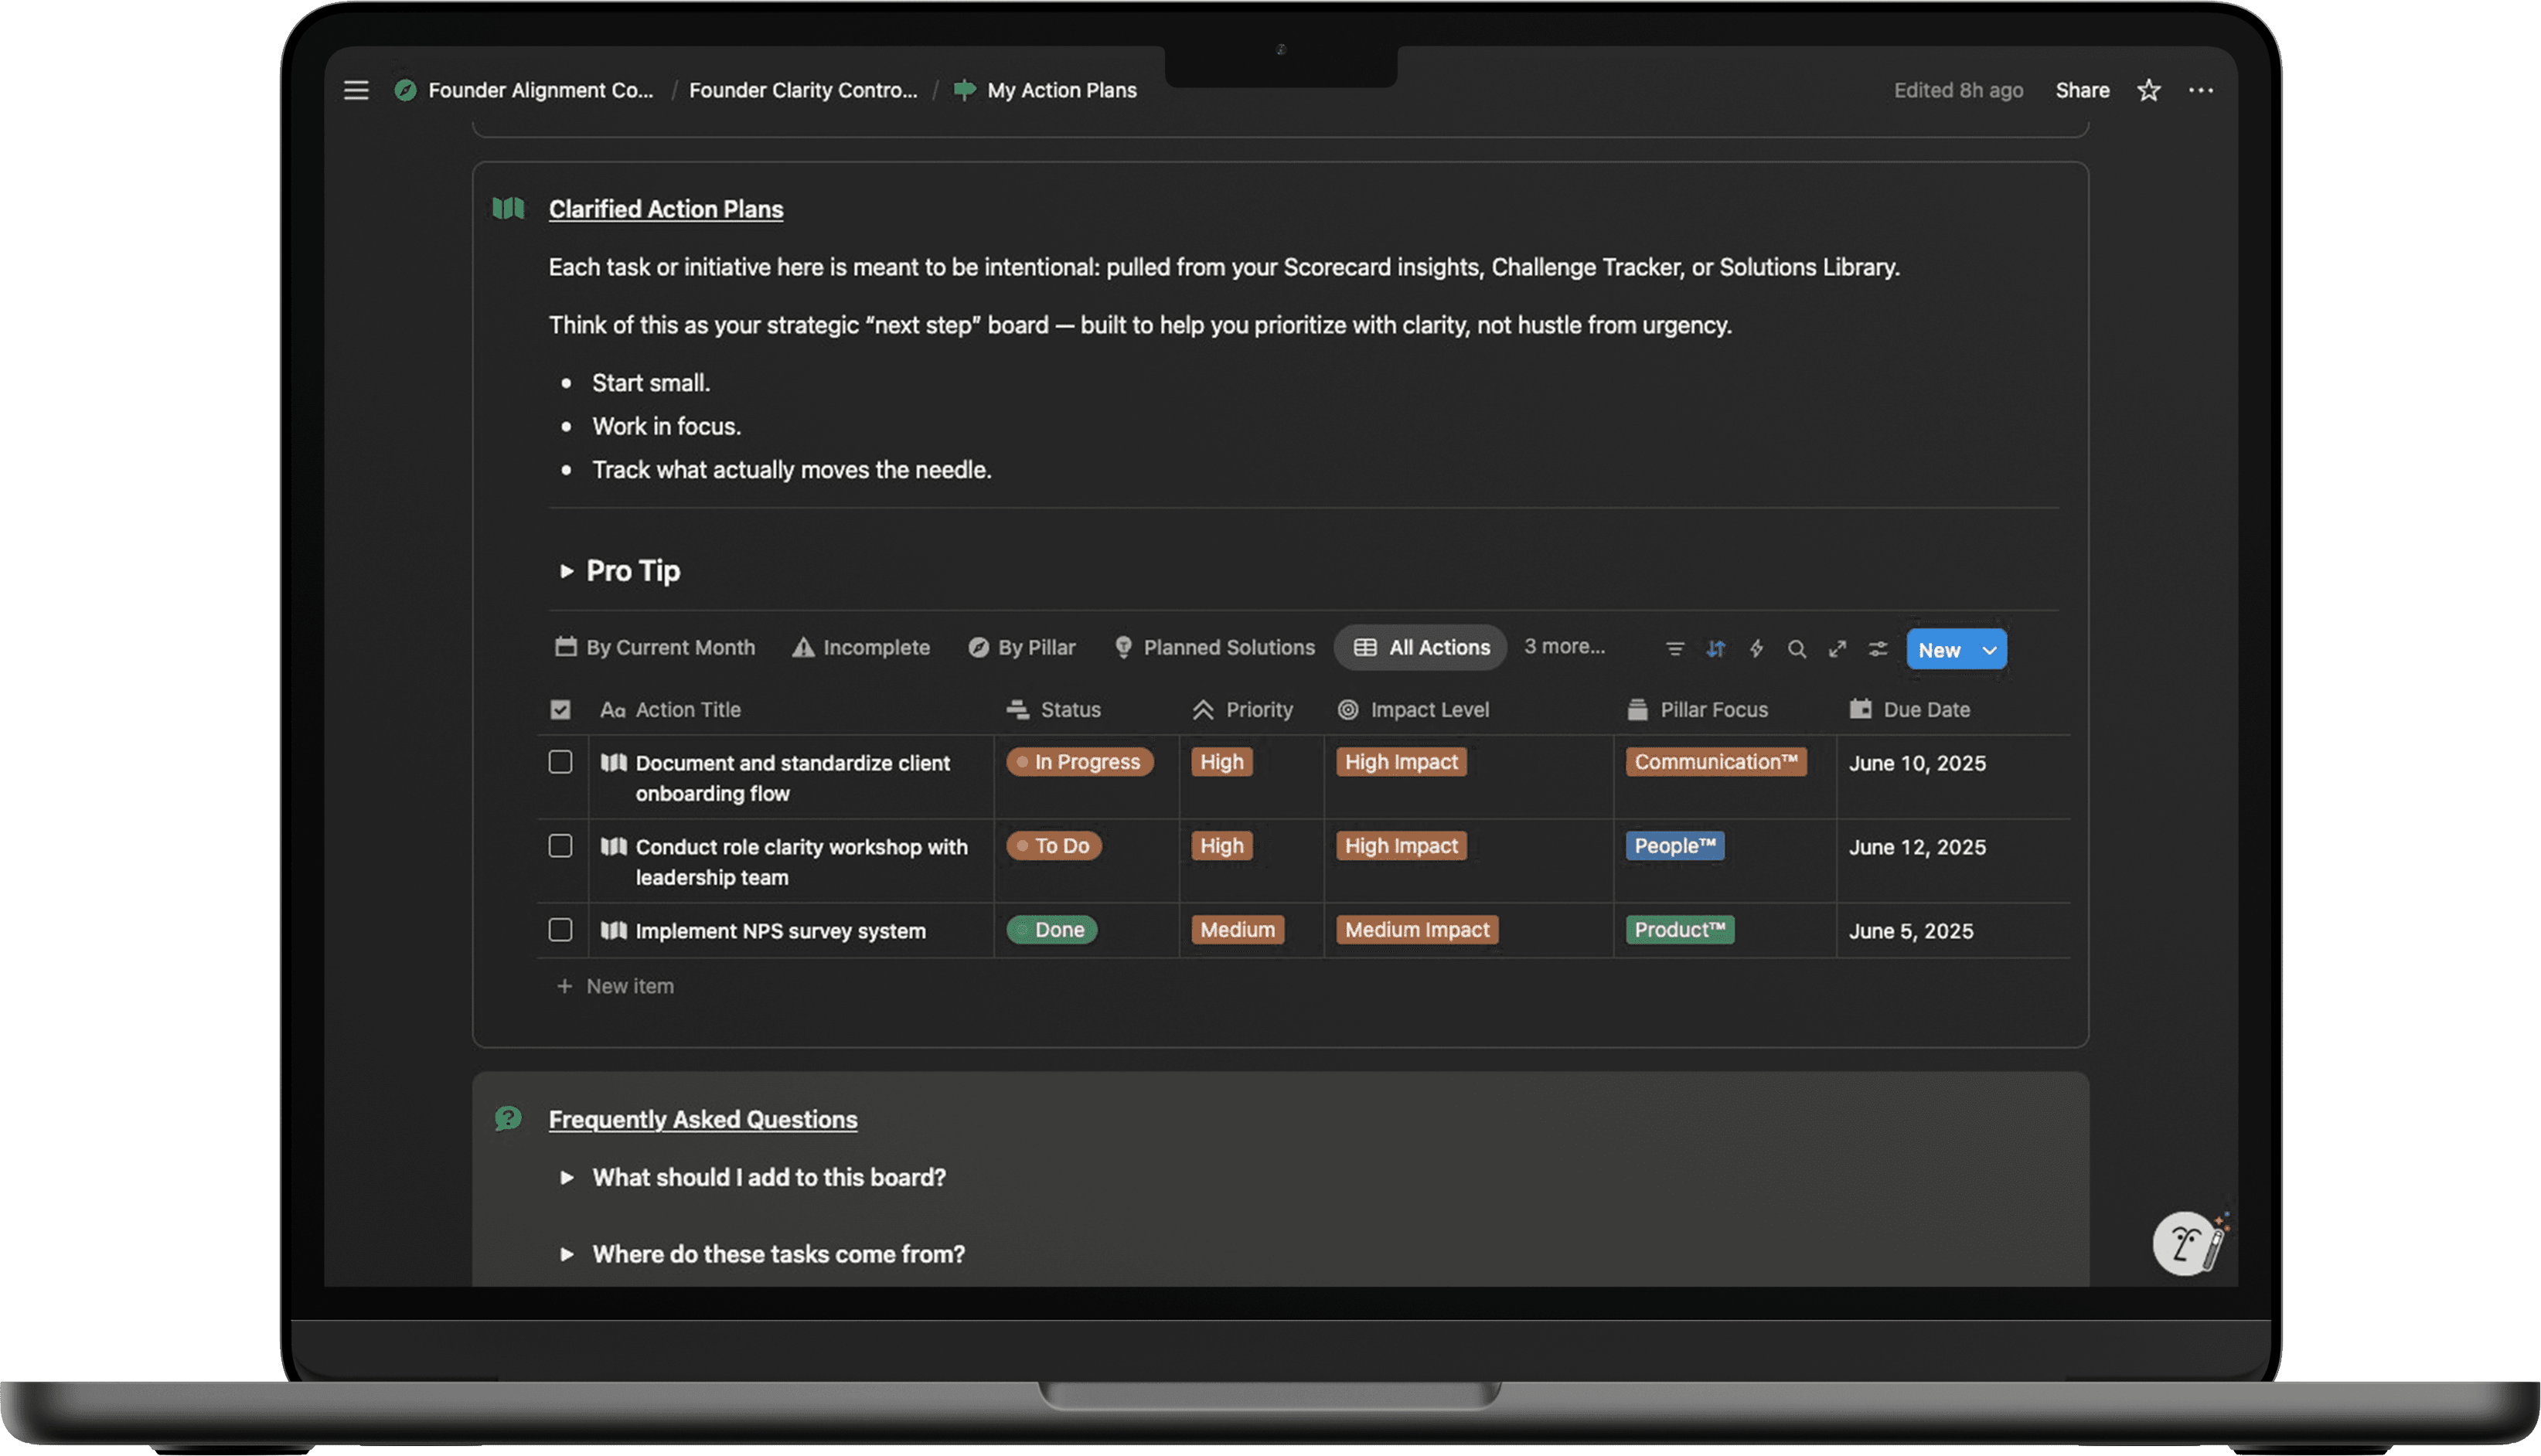This screenshot has height=1456, width=2541.
Task: Switch to the By Pillar view tab
Action: (1022, 647)
